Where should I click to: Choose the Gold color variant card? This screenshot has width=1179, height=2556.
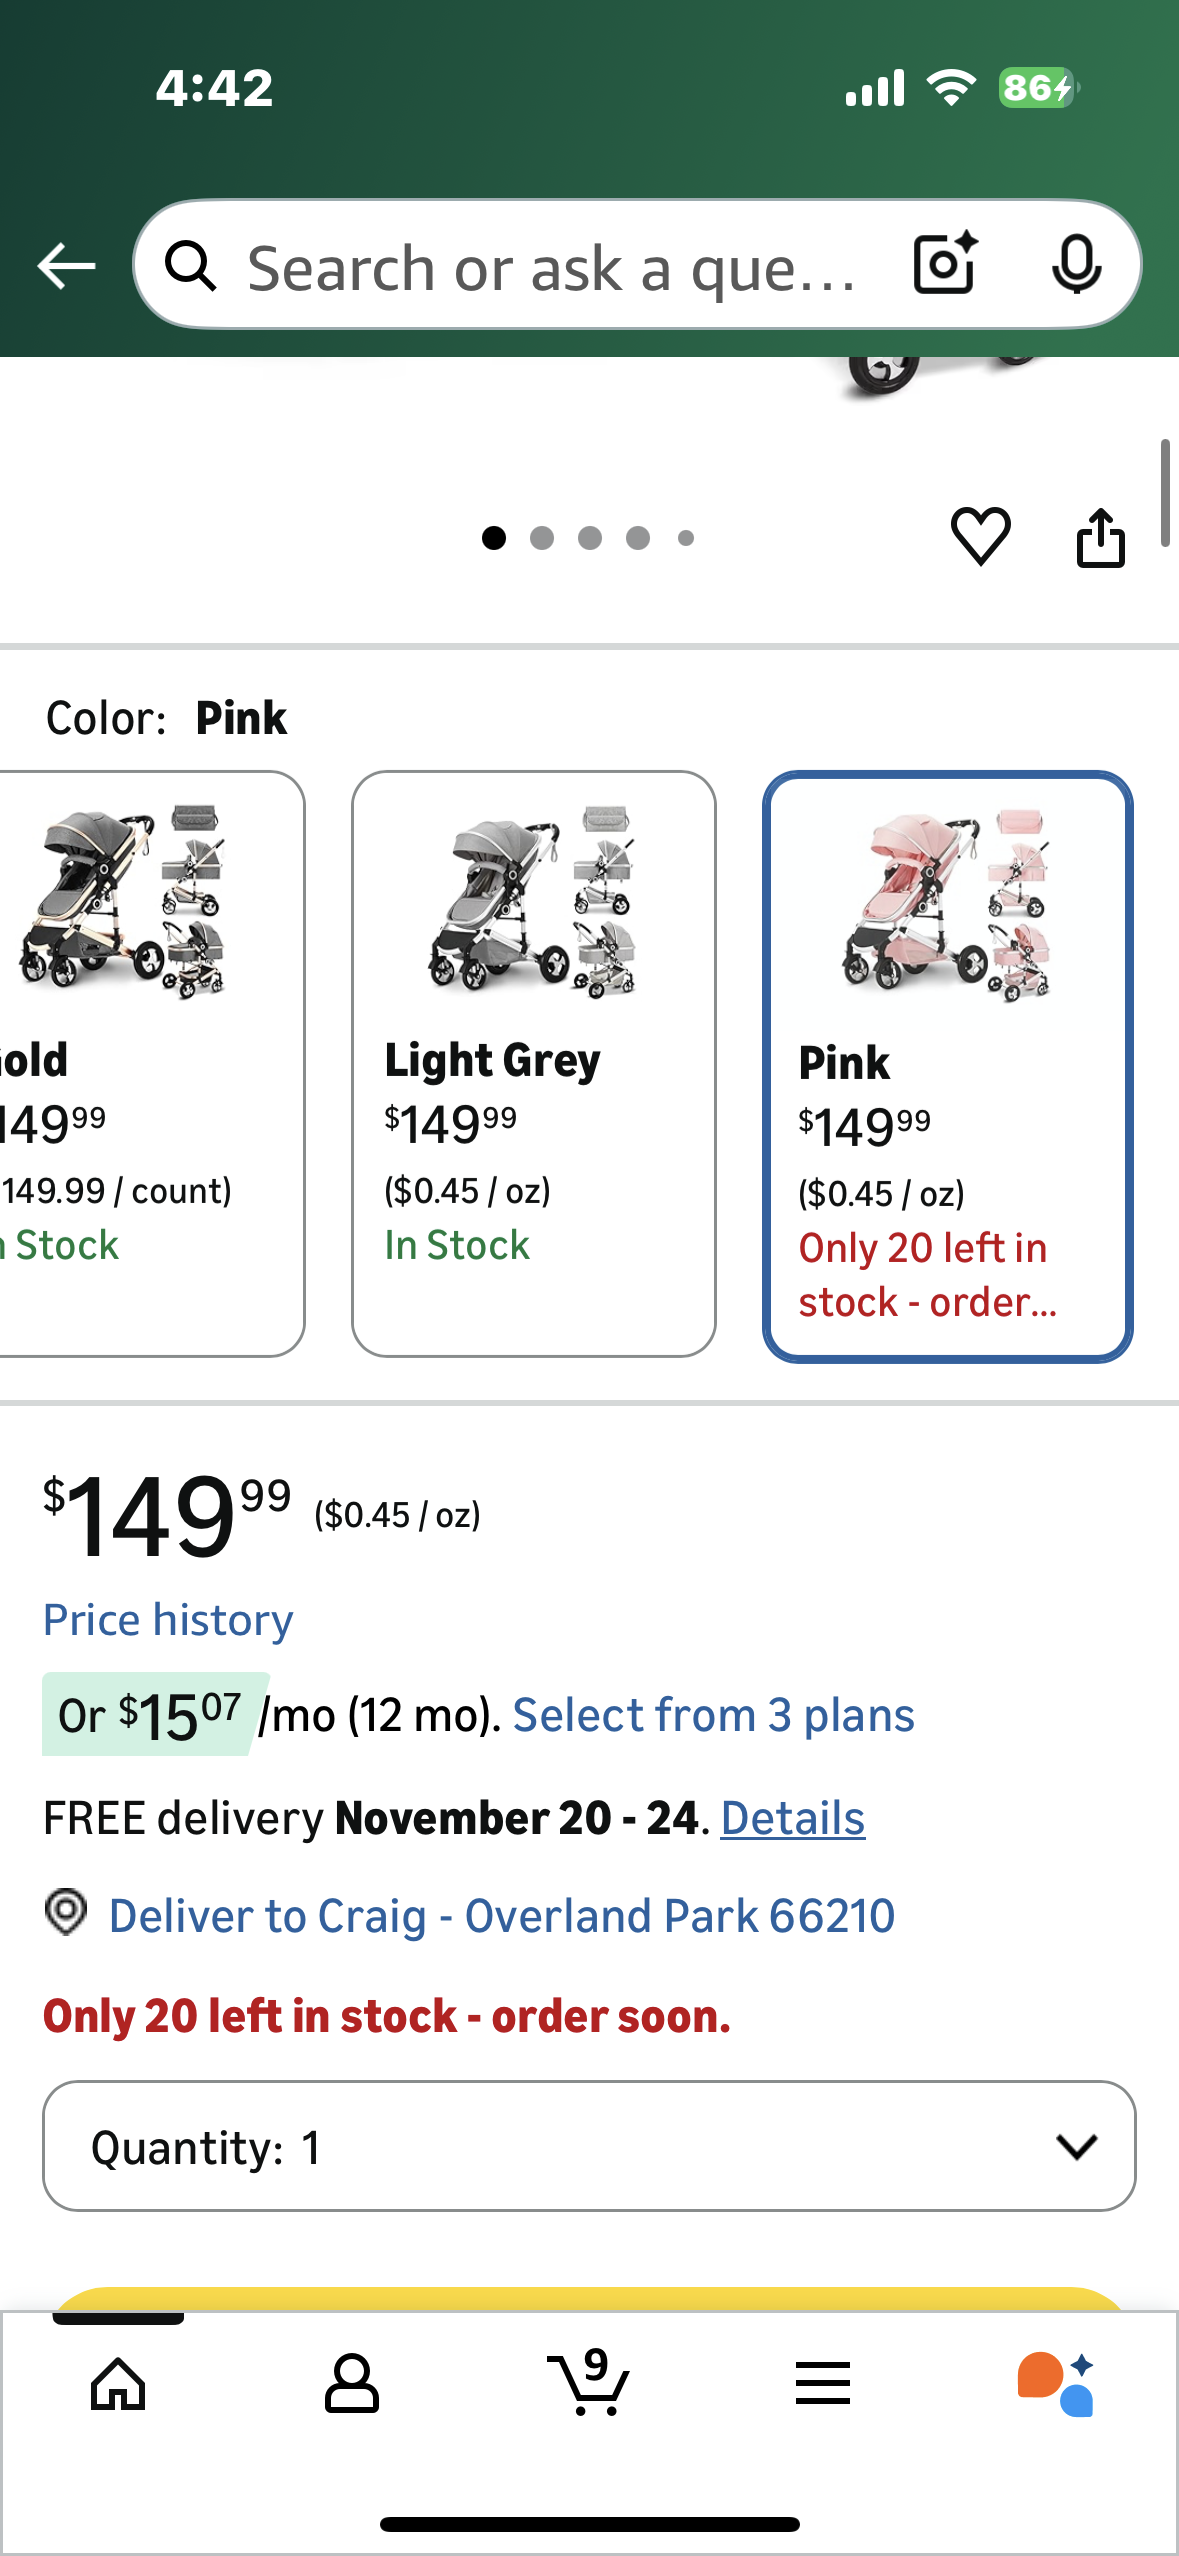coord(140,1063)
